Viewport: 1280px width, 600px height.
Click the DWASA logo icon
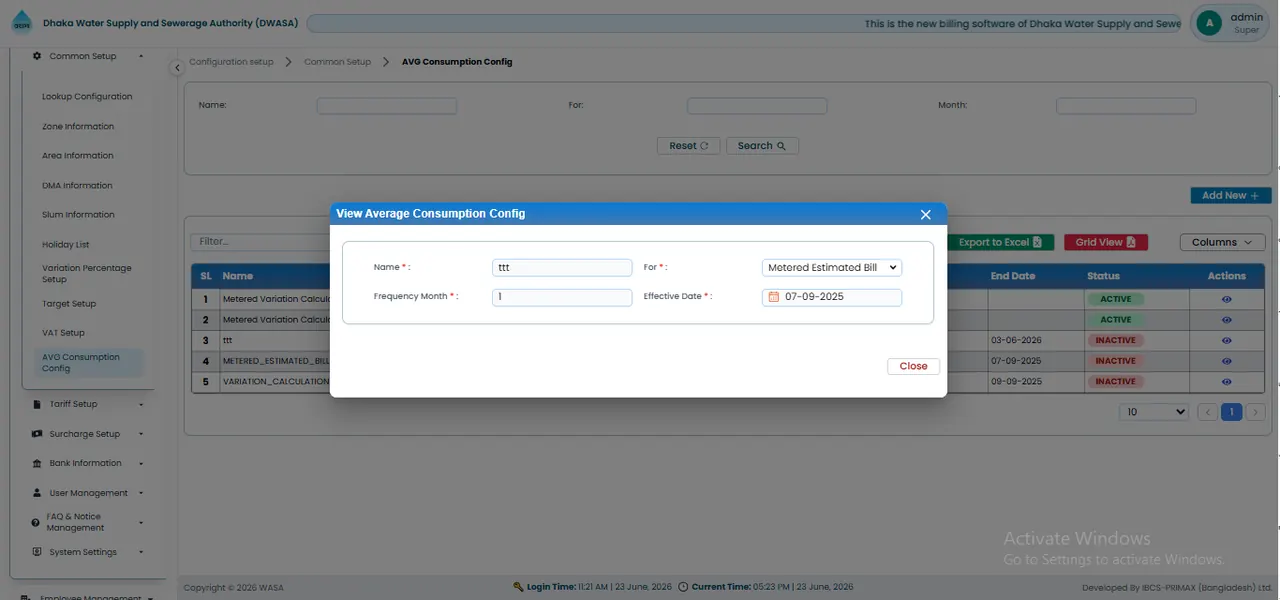21,23
